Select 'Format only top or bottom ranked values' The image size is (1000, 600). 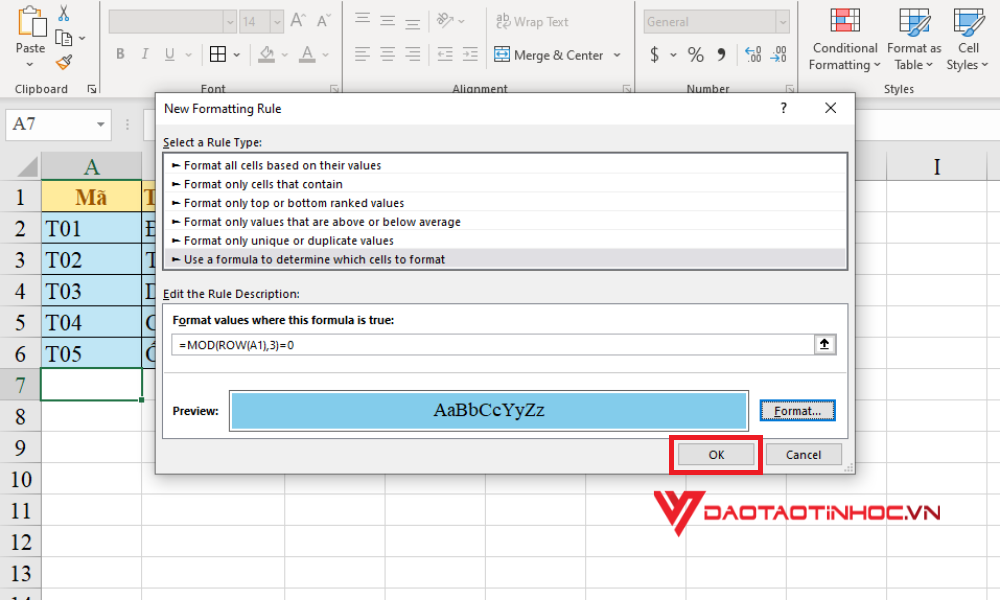tap(505, 203)
